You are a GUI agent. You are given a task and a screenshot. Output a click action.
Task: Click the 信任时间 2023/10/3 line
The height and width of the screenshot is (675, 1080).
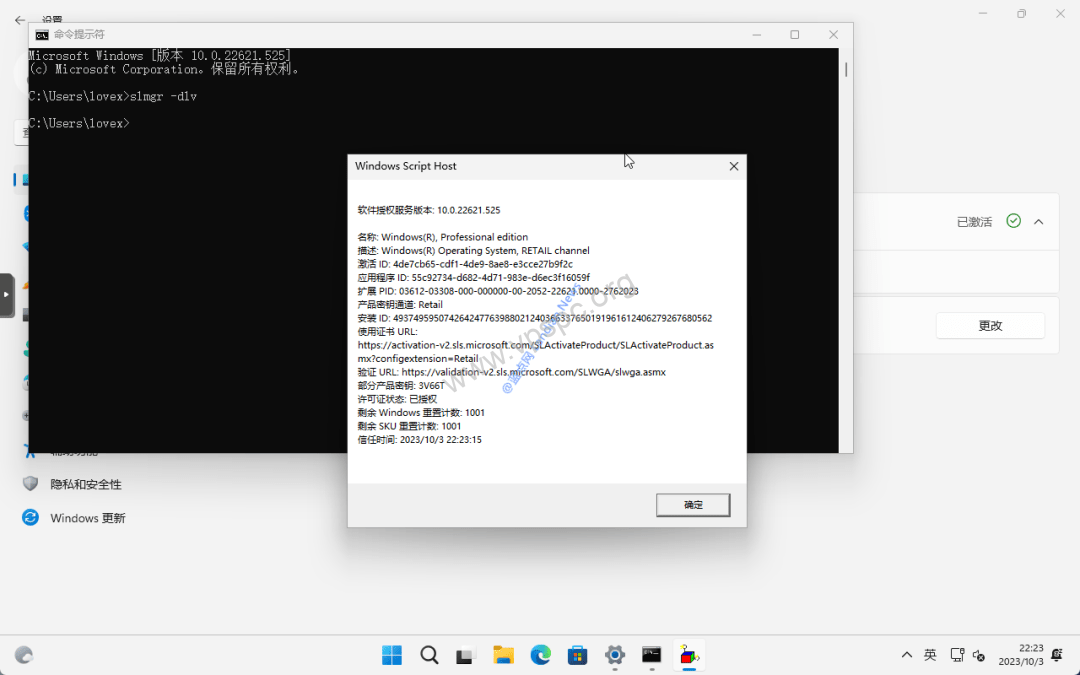coord(419,439)
